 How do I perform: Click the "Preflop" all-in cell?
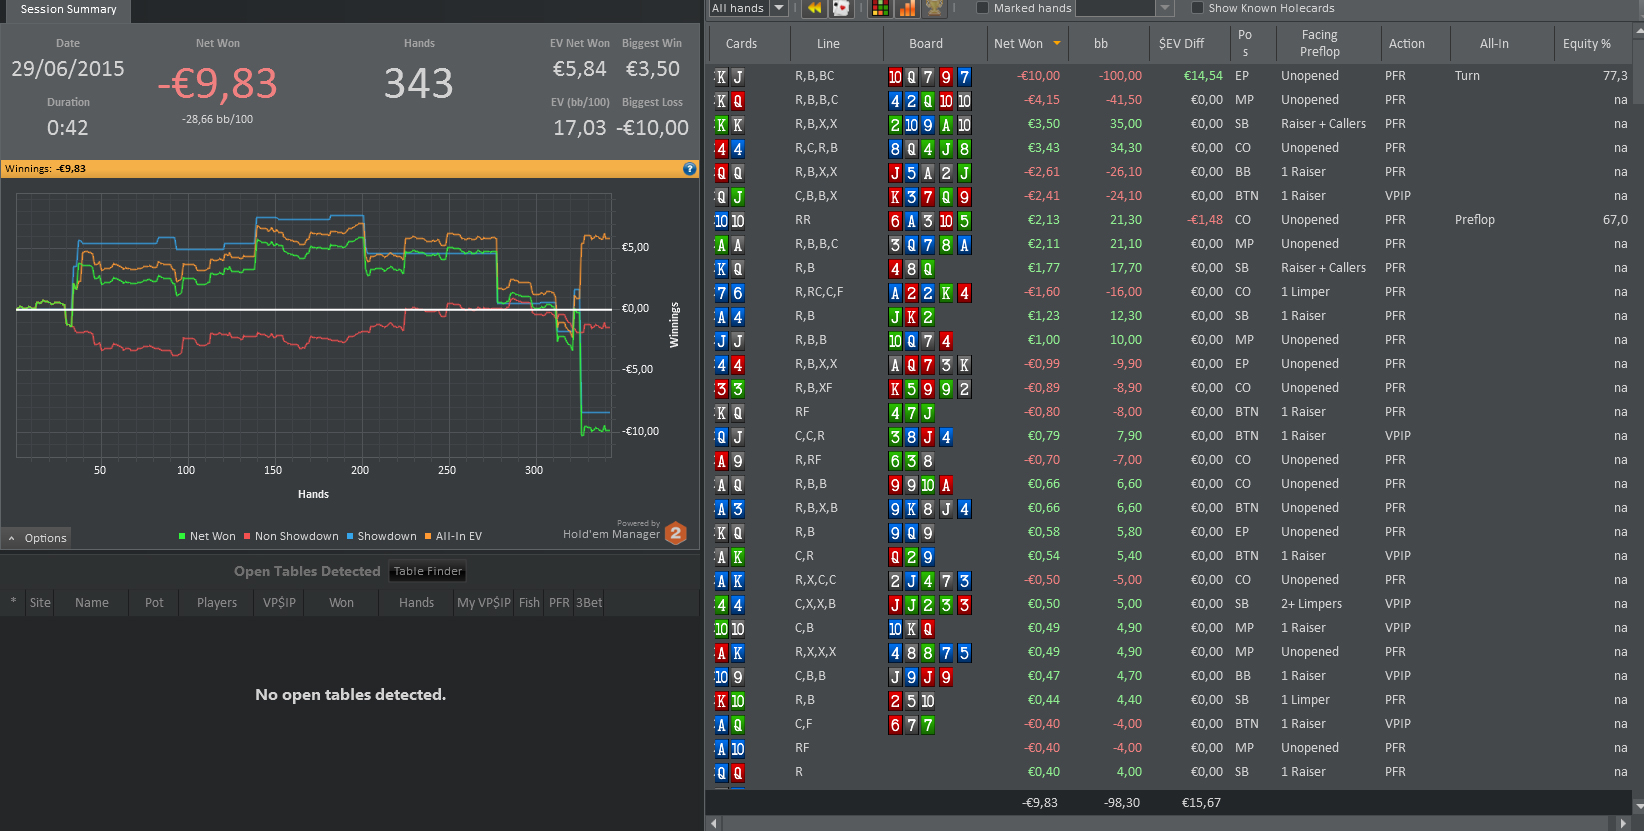point(1475,220)
